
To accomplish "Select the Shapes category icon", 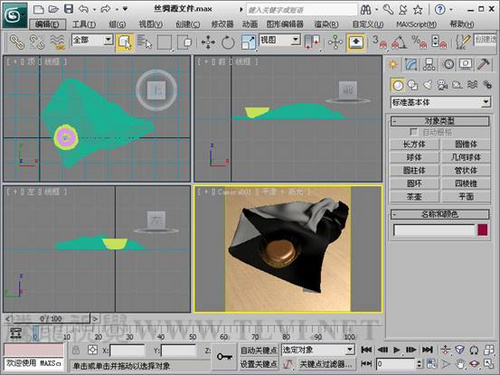I will 413,85.
